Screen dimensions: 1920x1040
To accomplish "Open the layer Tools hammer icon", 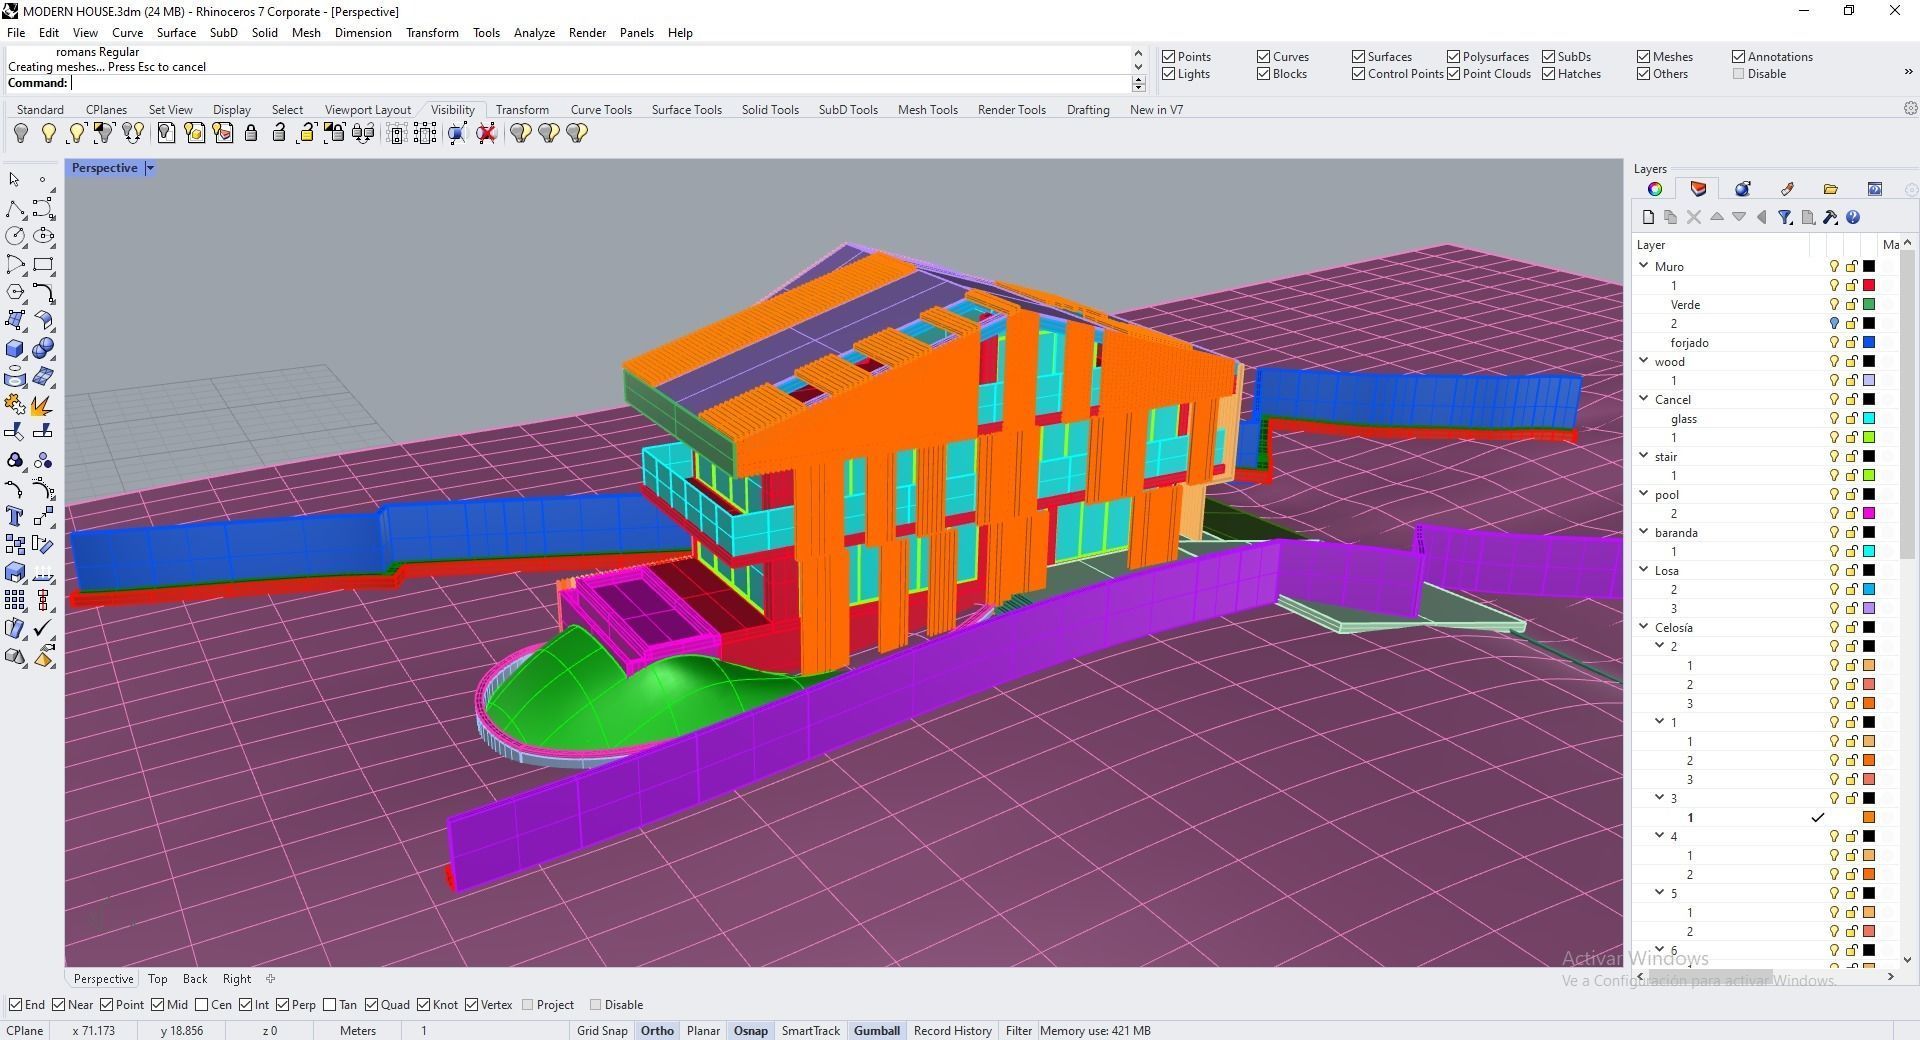I will (x=1830, y=217).
